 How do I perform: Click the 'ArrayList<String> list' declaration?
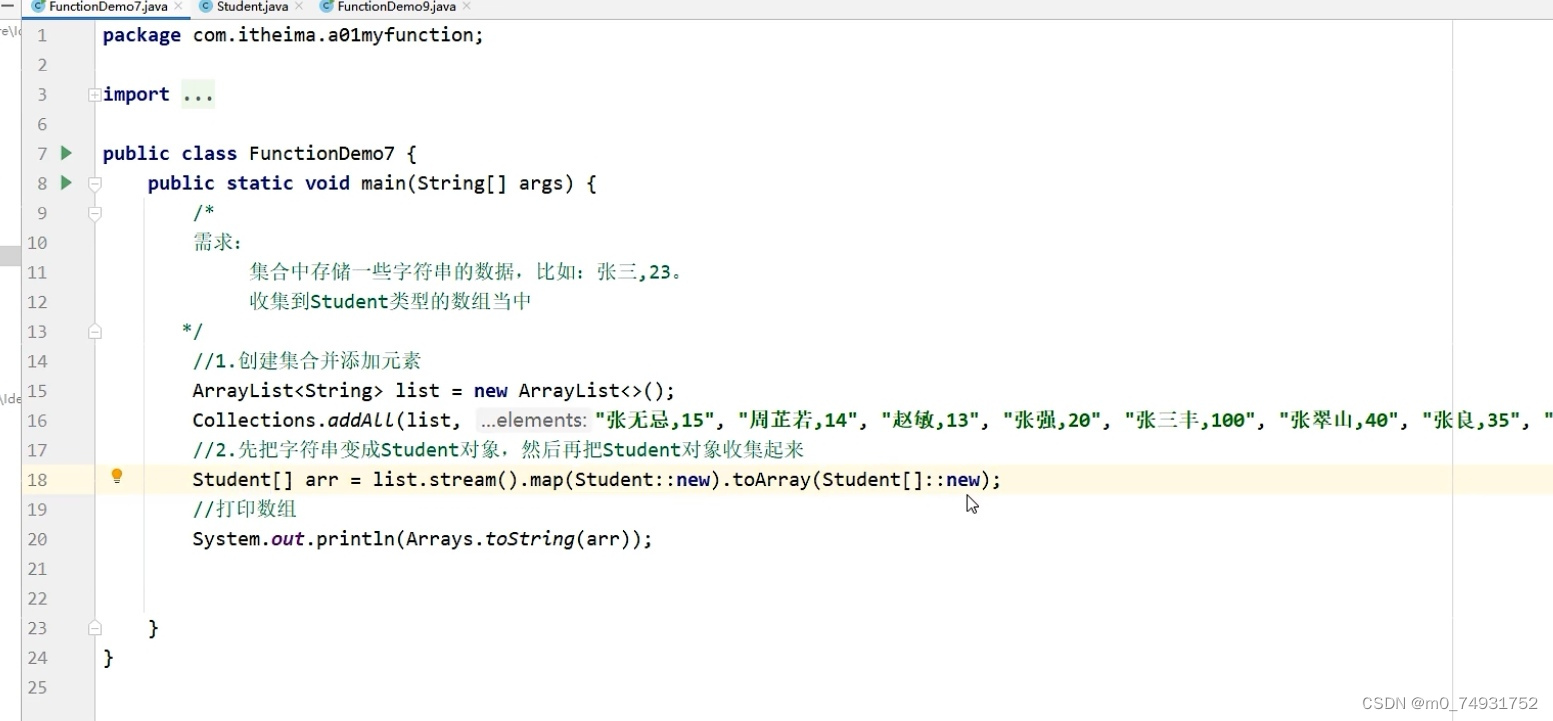click(316, 391)
